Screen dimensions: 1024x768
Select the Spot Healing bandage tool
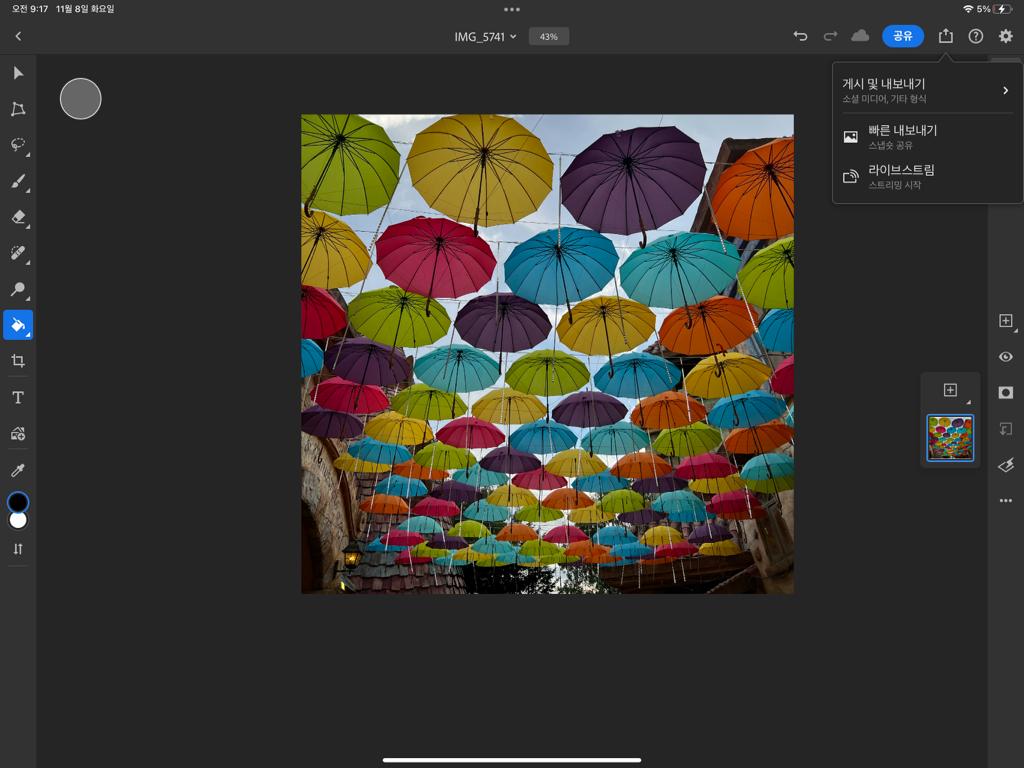coord(18,253)
